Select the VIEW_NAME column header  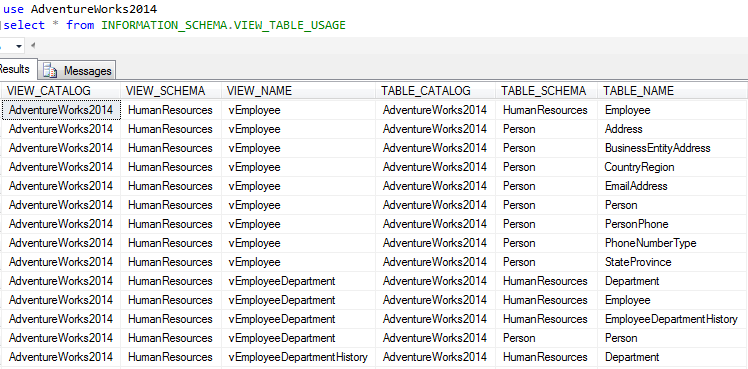pos(299,91)
